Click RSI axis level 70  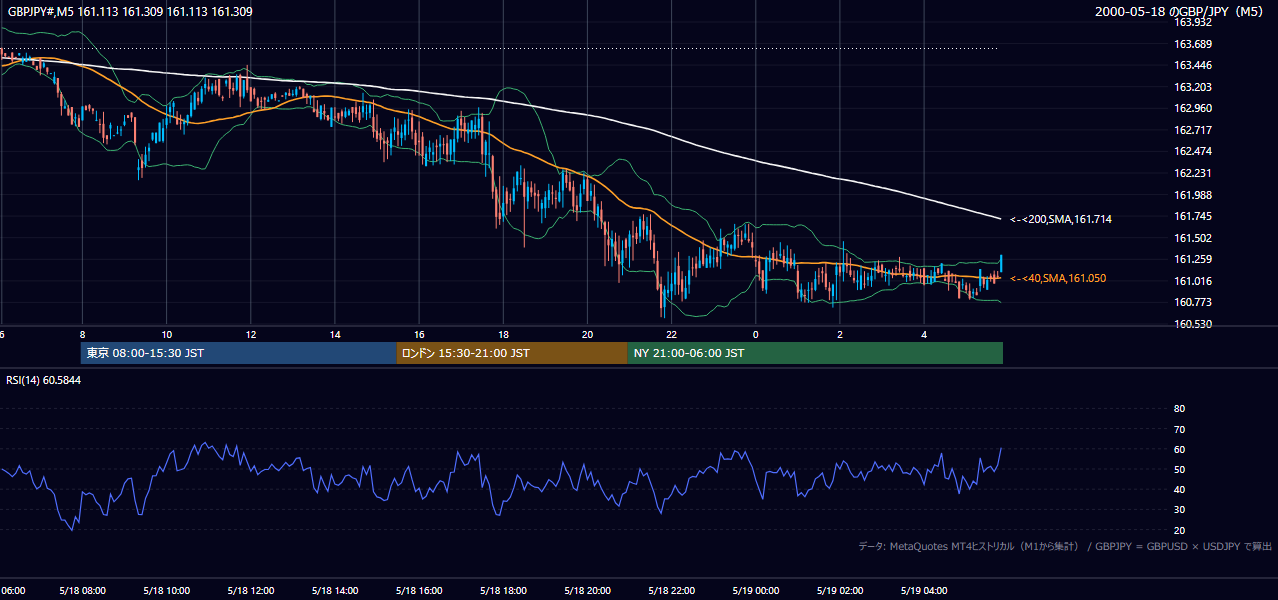1179,429
